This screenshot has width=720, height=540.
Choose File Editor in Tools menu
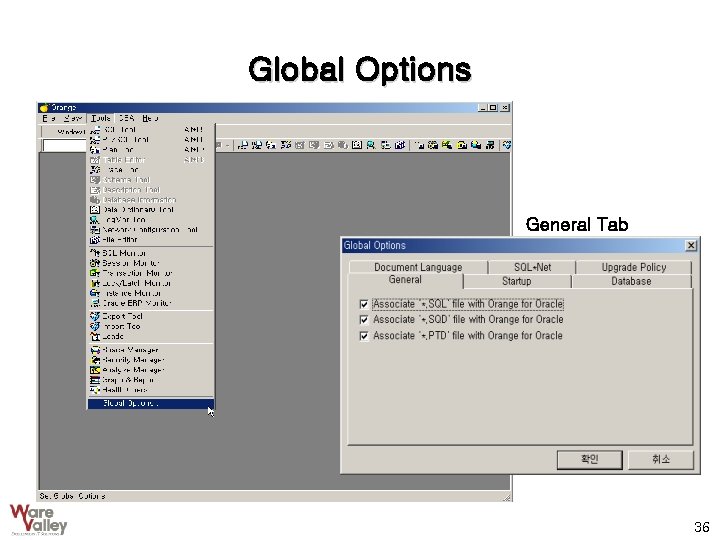coord(151,240)
